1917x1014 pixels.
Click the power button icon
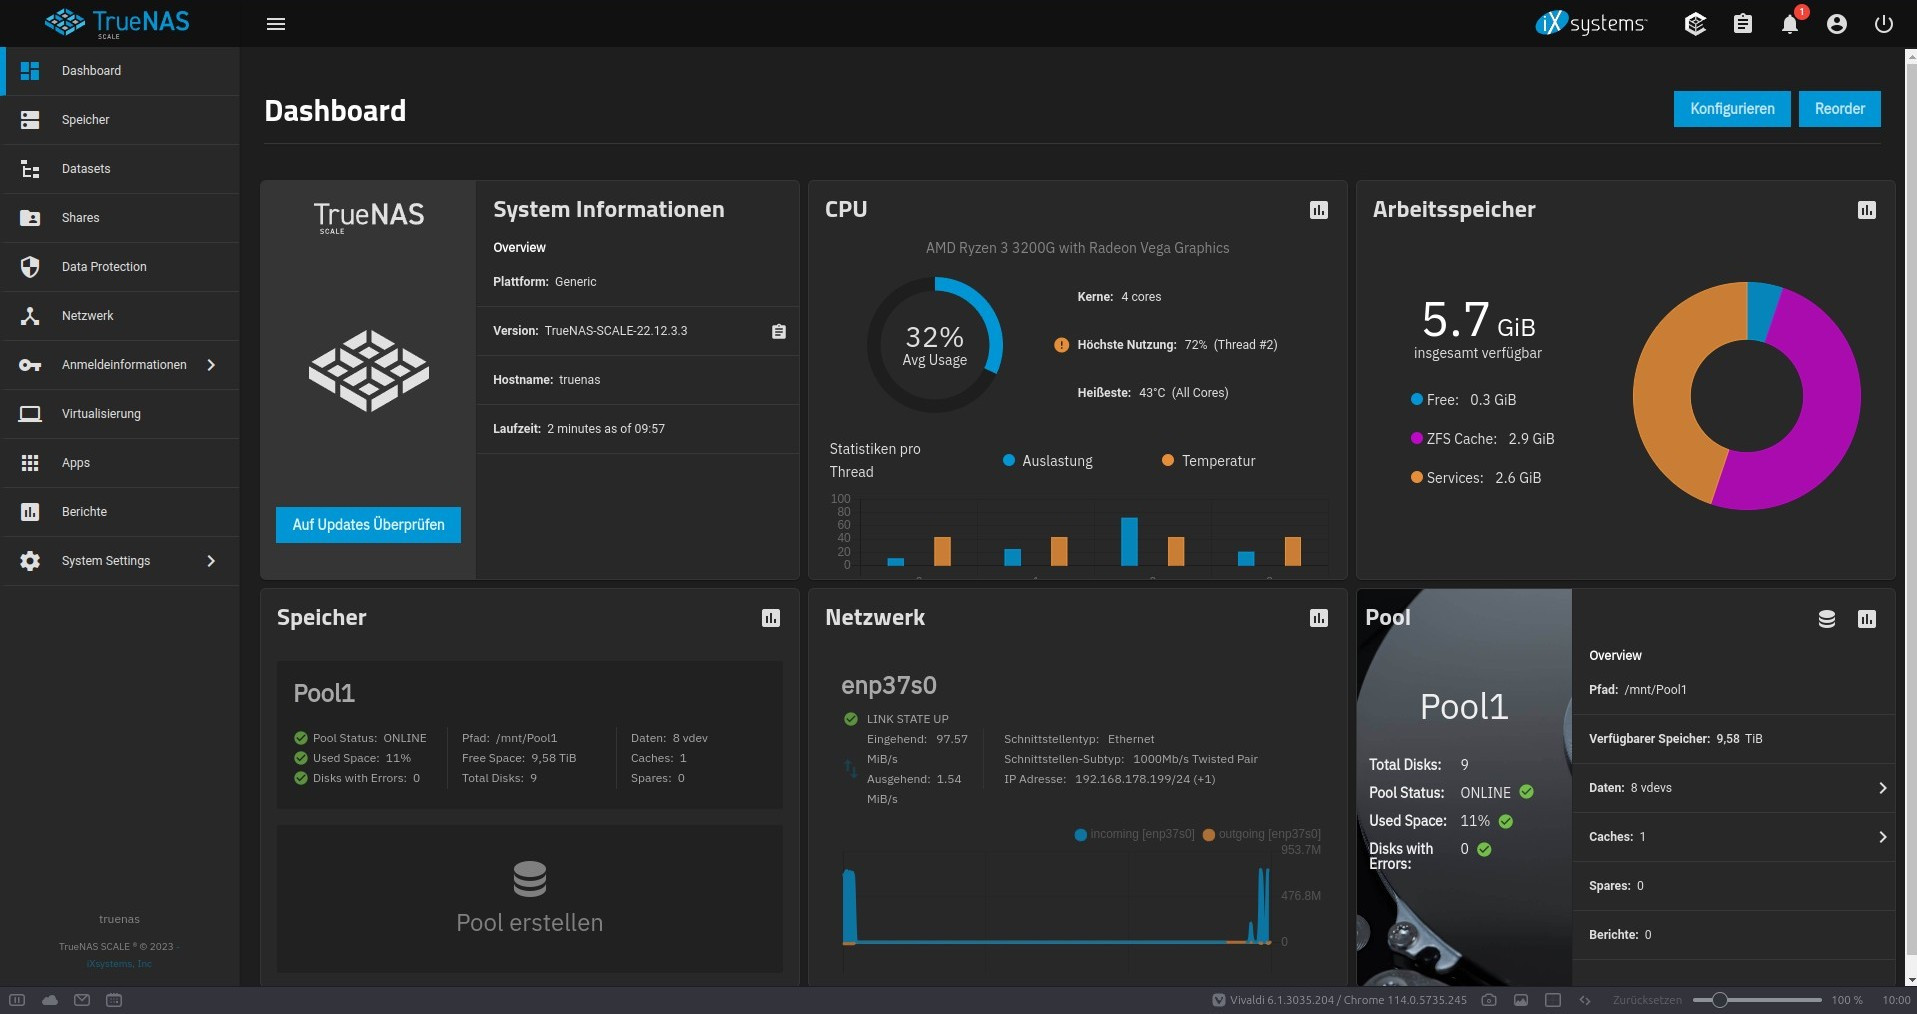(x=1883, y=24)
